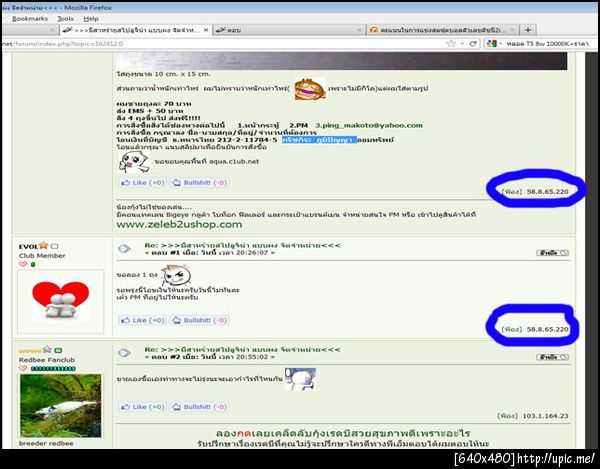Open the Google search engine dropdown
The height and width of the screenshot is (469, 600).
[x=492, y=44]
